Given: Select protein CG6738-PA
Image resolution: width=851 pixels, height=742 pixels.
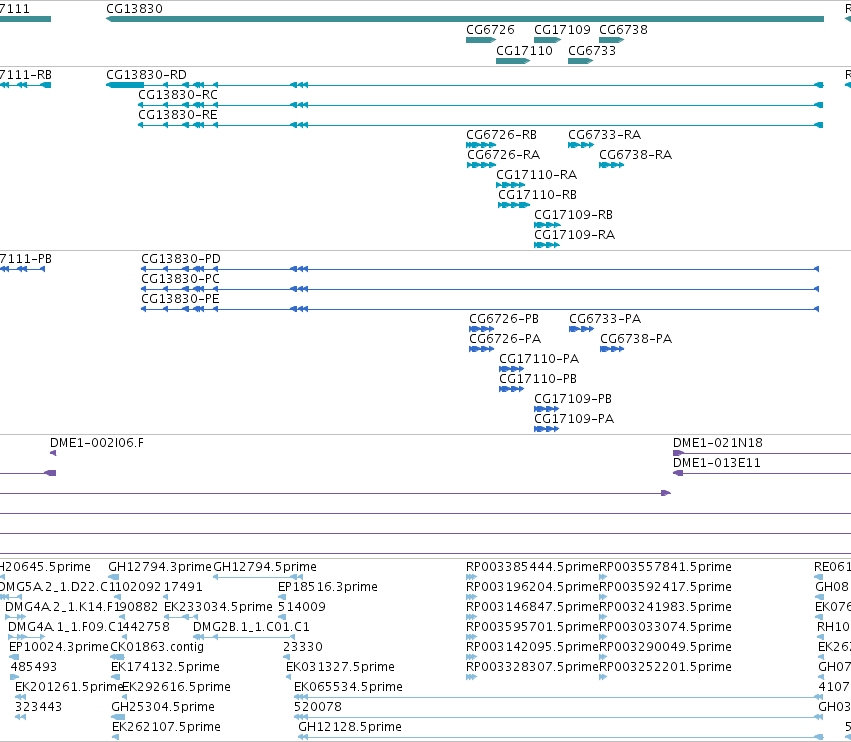Looking at the screenshot, I should (x=612, y=349).
